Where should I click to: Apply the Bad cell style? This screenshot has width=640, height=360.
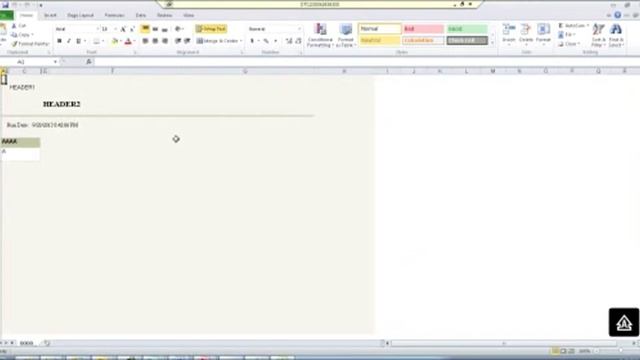[x=423, y=29]
